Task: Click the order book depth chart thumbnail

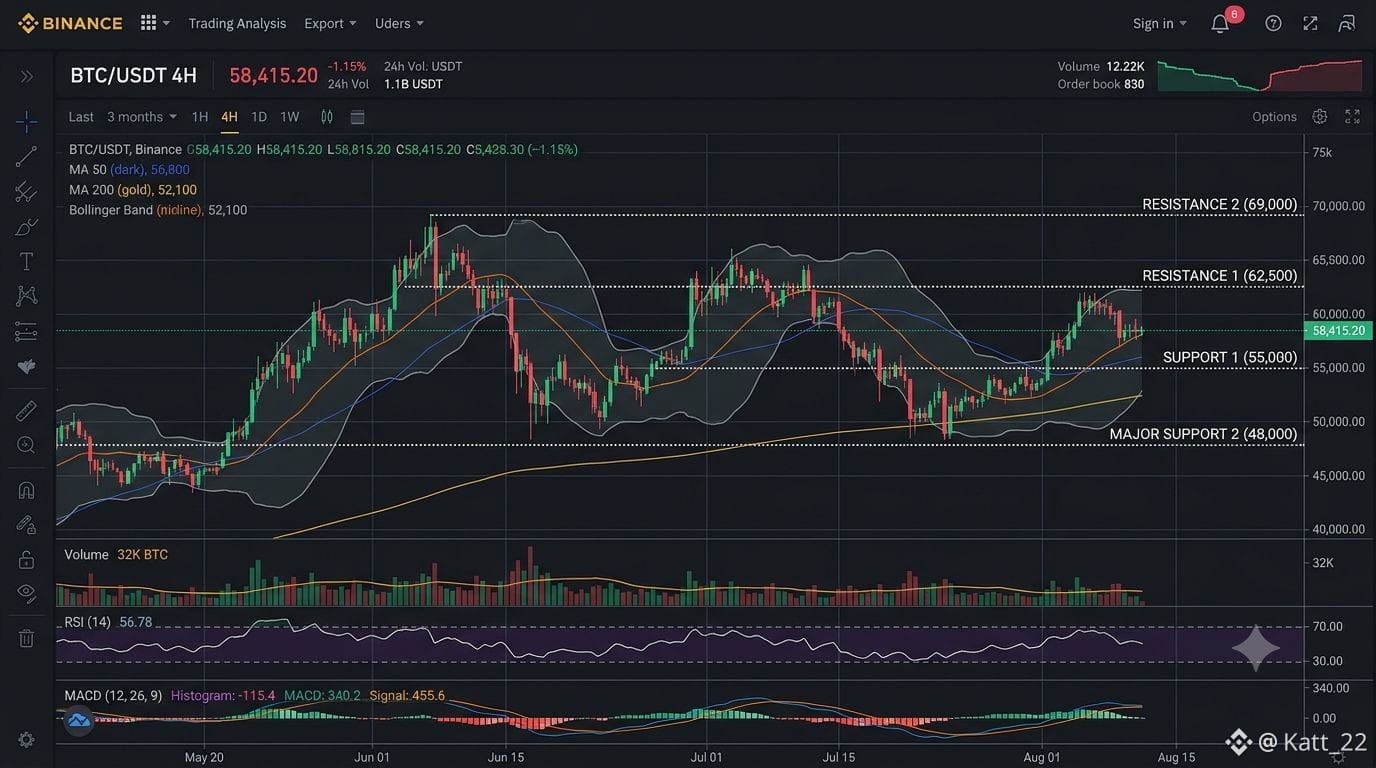Action: tap(1260, 75)
